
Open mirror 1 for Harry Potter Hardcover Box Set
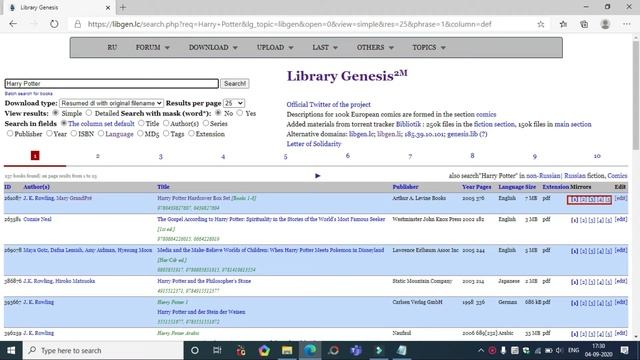[x=574, y=199]
